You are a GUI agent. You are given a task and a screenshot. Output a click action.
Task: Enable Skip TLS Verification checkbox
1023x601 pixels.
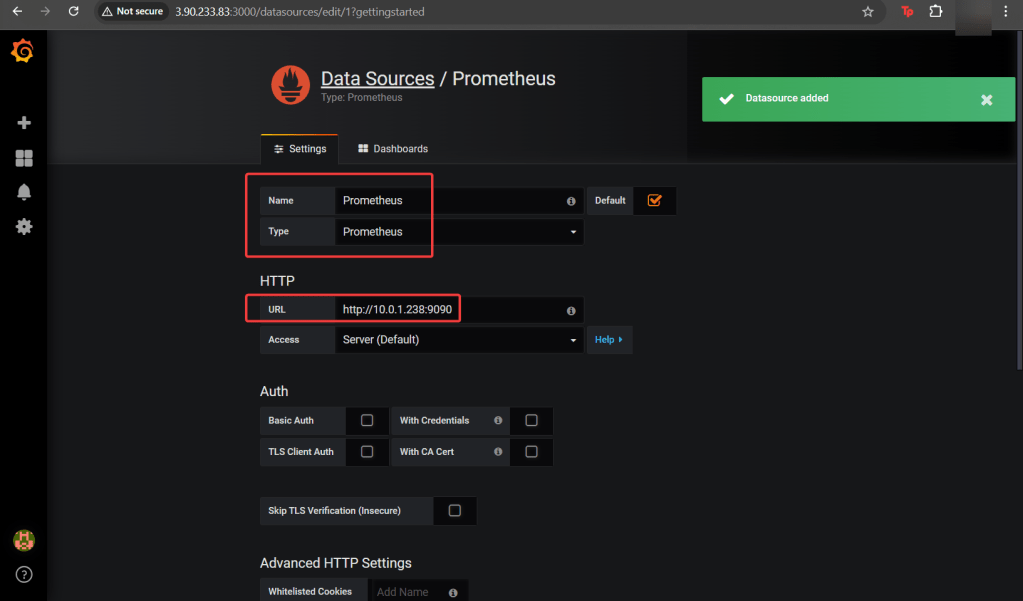pos(455,511)
